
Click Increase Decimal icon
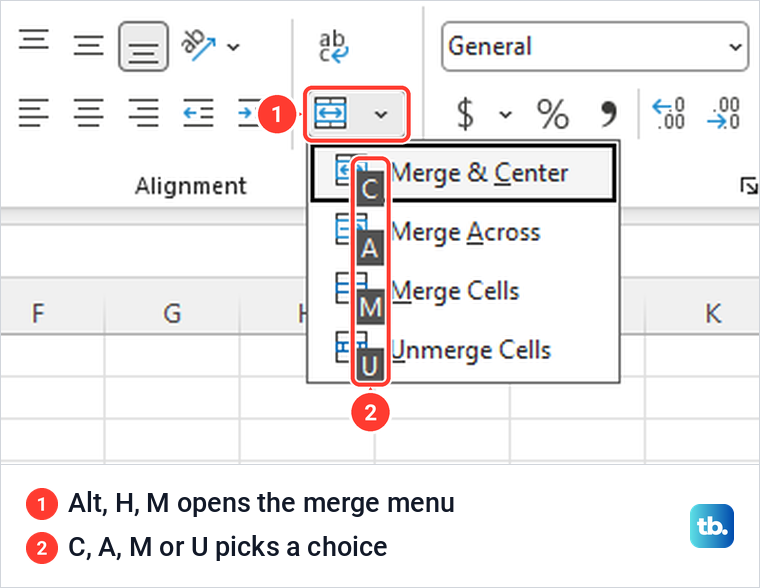coord(668,113)
